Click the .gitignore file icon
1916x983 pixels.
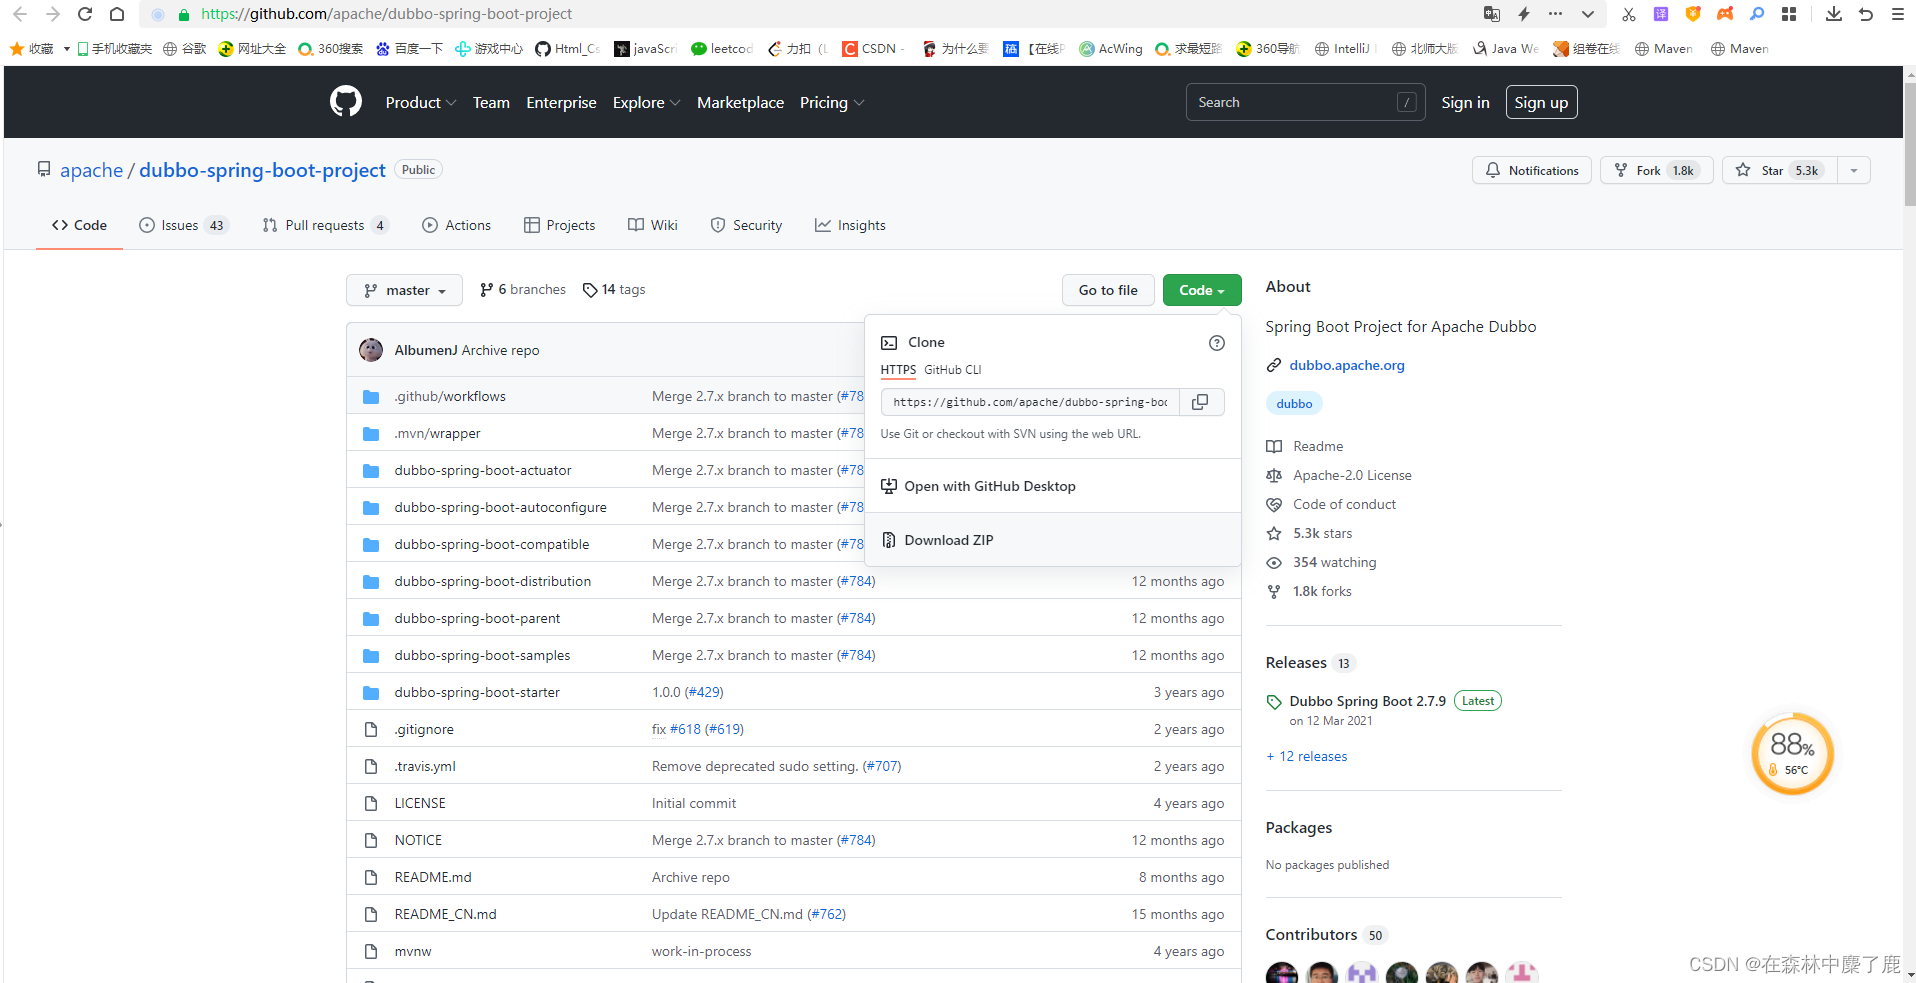(x=371, y=730)
